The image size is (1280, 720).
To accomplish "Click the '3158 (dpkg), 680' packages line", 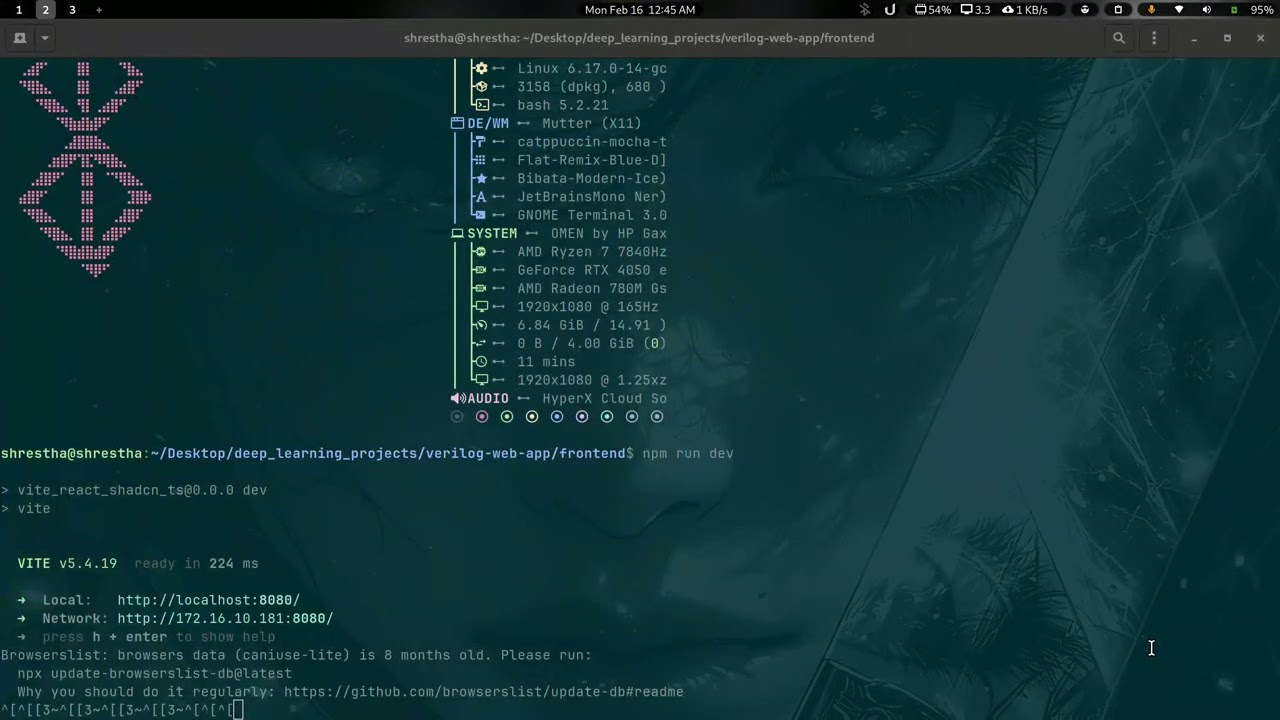I will point(592,87).
